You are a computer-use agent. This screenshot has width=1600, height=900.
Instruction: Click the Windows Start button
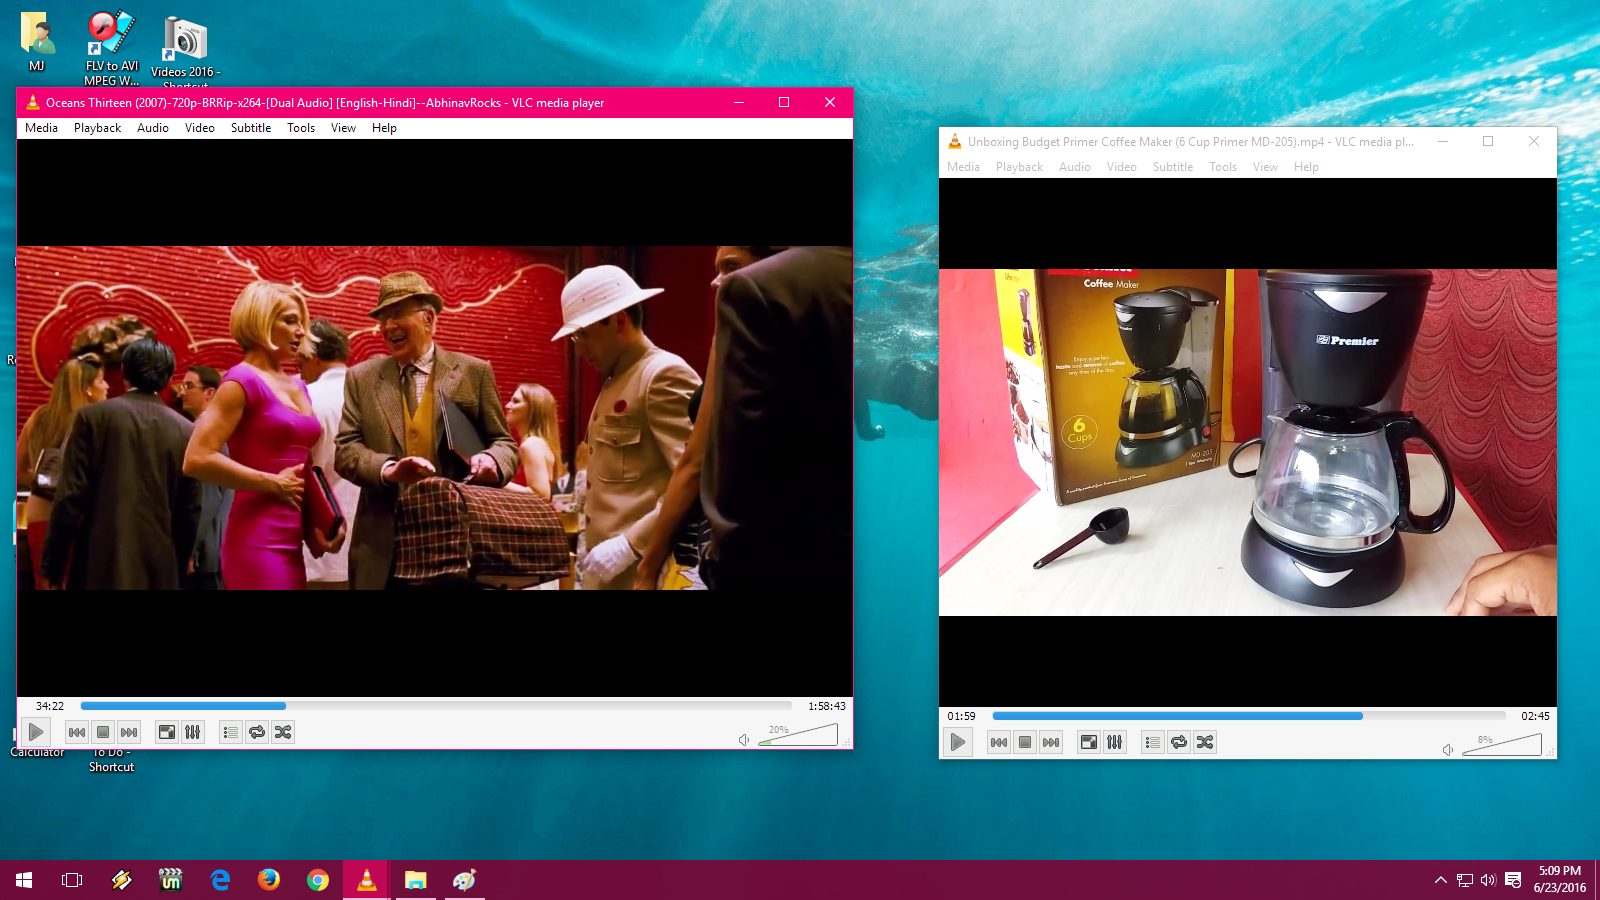click(x=20, y=880)
